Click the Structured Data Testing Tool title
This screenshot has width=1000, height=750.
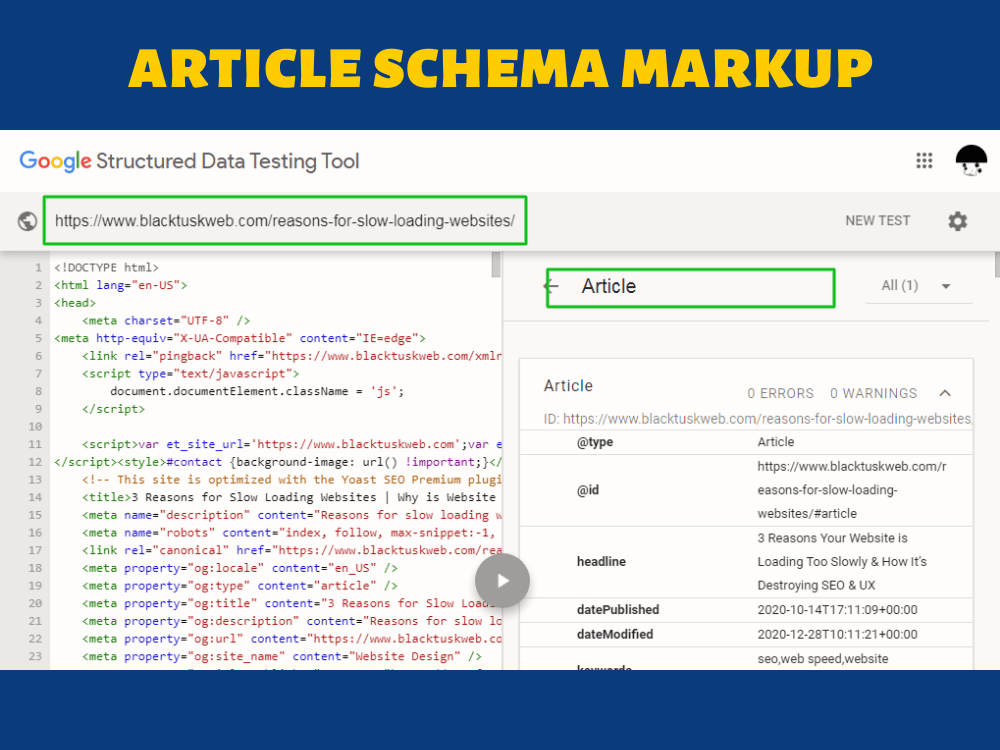coord(228,161)
